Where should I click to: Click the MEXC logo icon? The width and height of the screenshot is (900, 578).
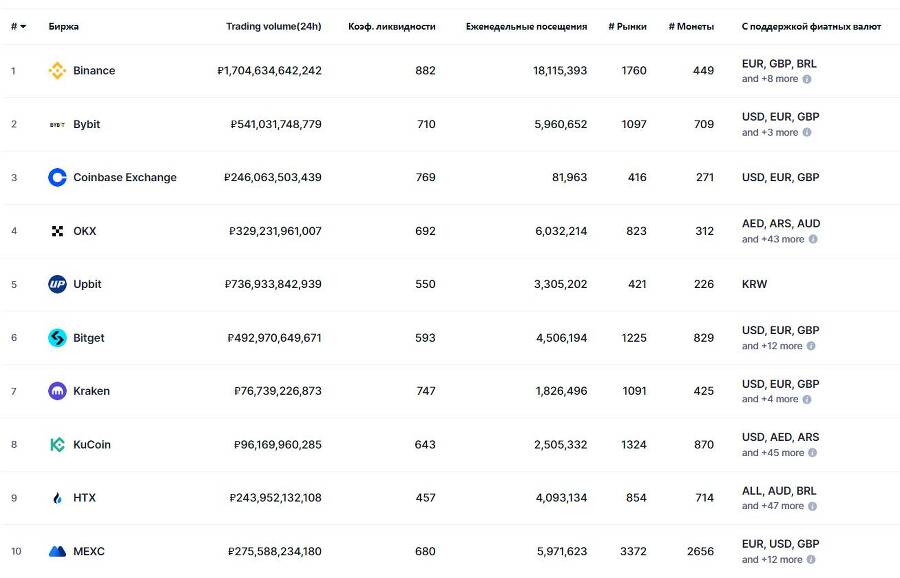coord(57,552)
